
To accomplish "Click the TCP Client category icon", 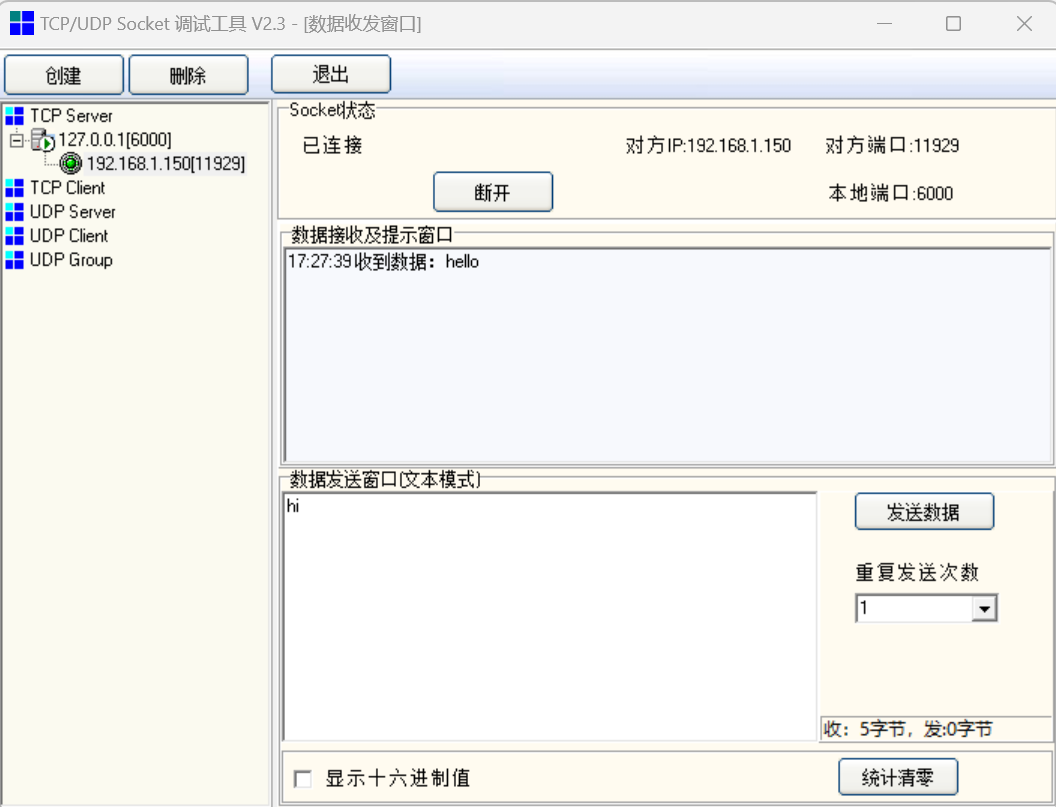I will (14, 188).
